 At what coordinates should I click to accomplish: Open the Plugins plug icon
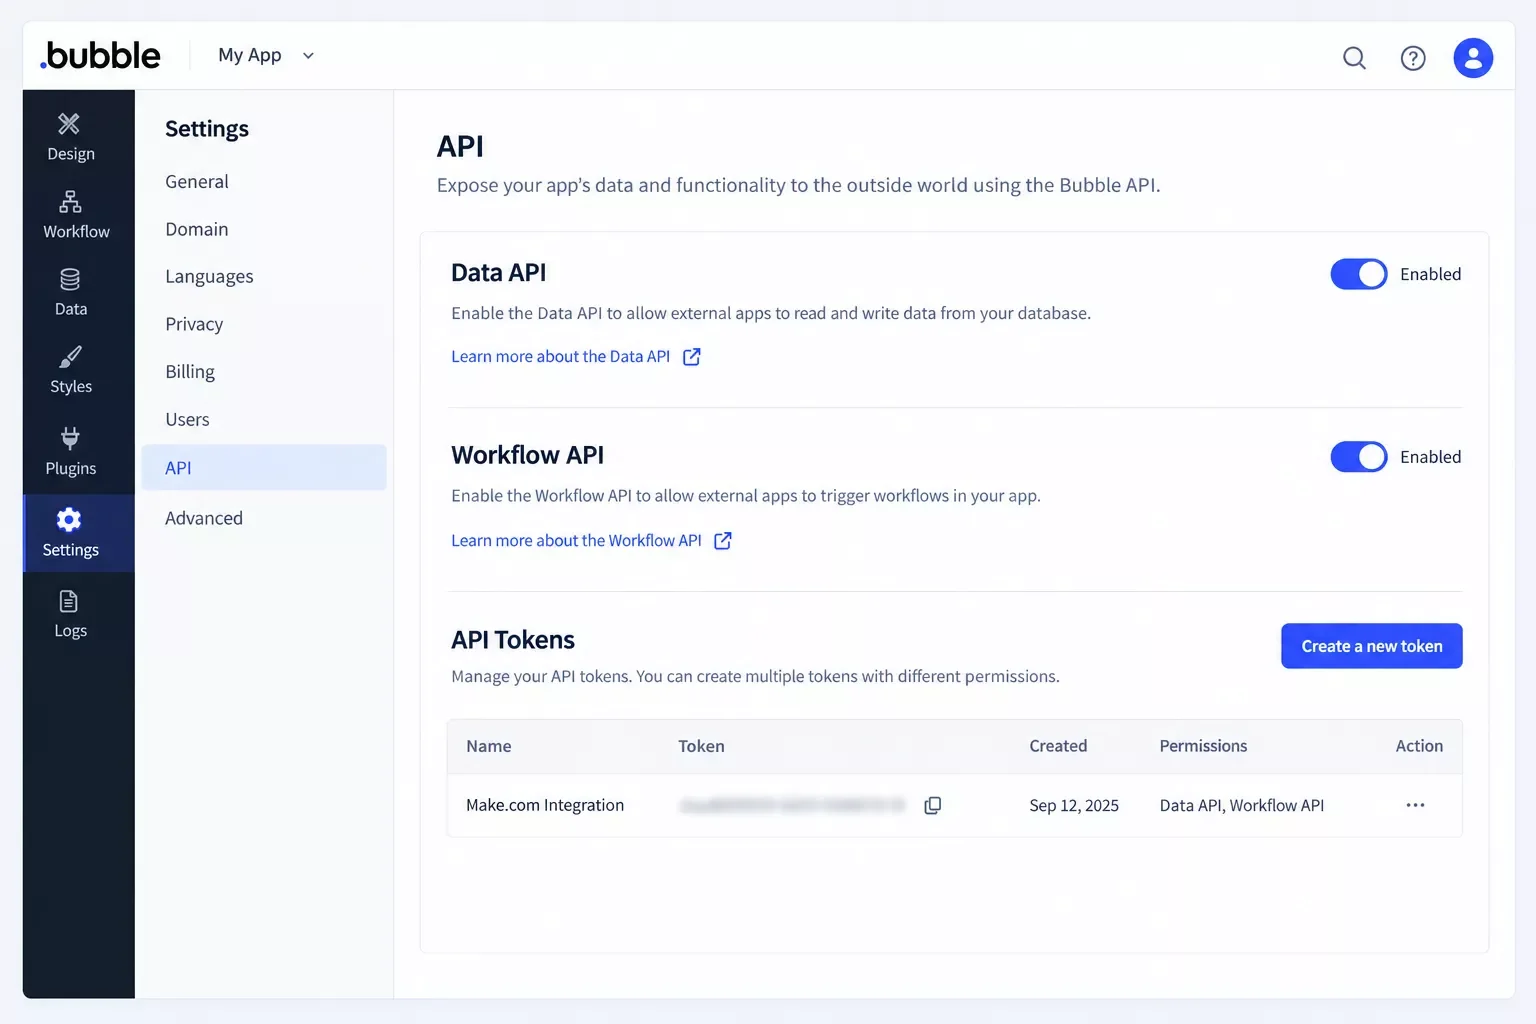pyautogui.click(x=70, y=438)
